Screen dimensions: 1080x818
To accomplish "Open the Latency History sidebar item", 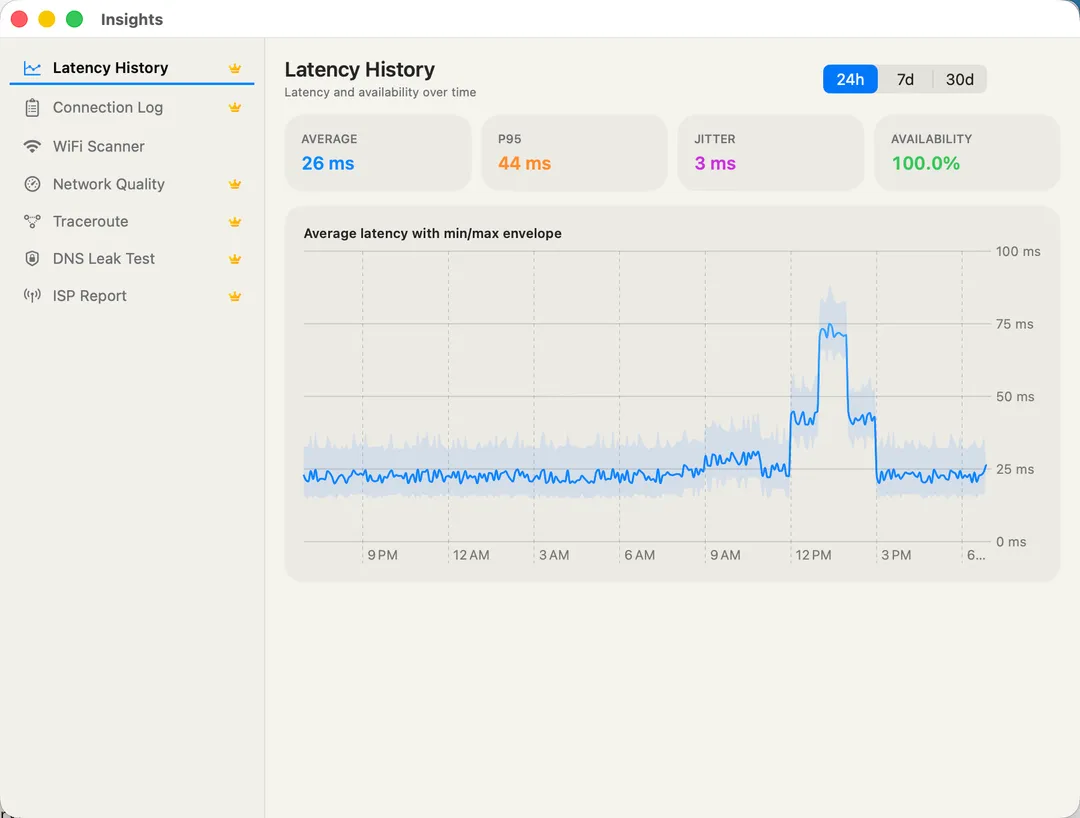I will (x=132, y=67).
